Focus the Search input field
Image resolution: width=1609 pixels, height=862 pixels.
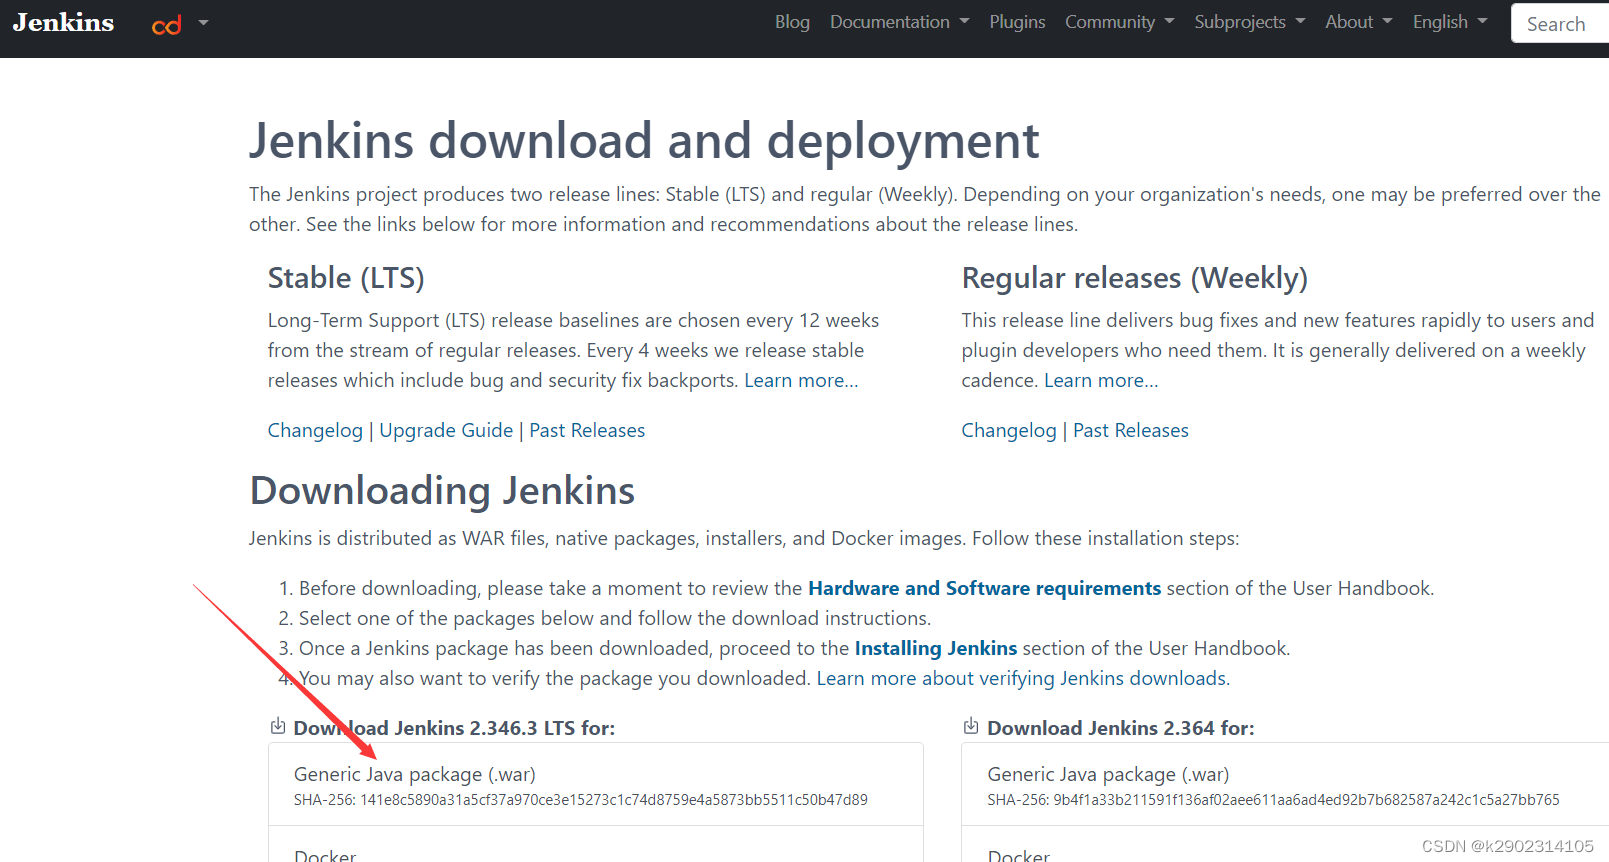coord(1560,23)
